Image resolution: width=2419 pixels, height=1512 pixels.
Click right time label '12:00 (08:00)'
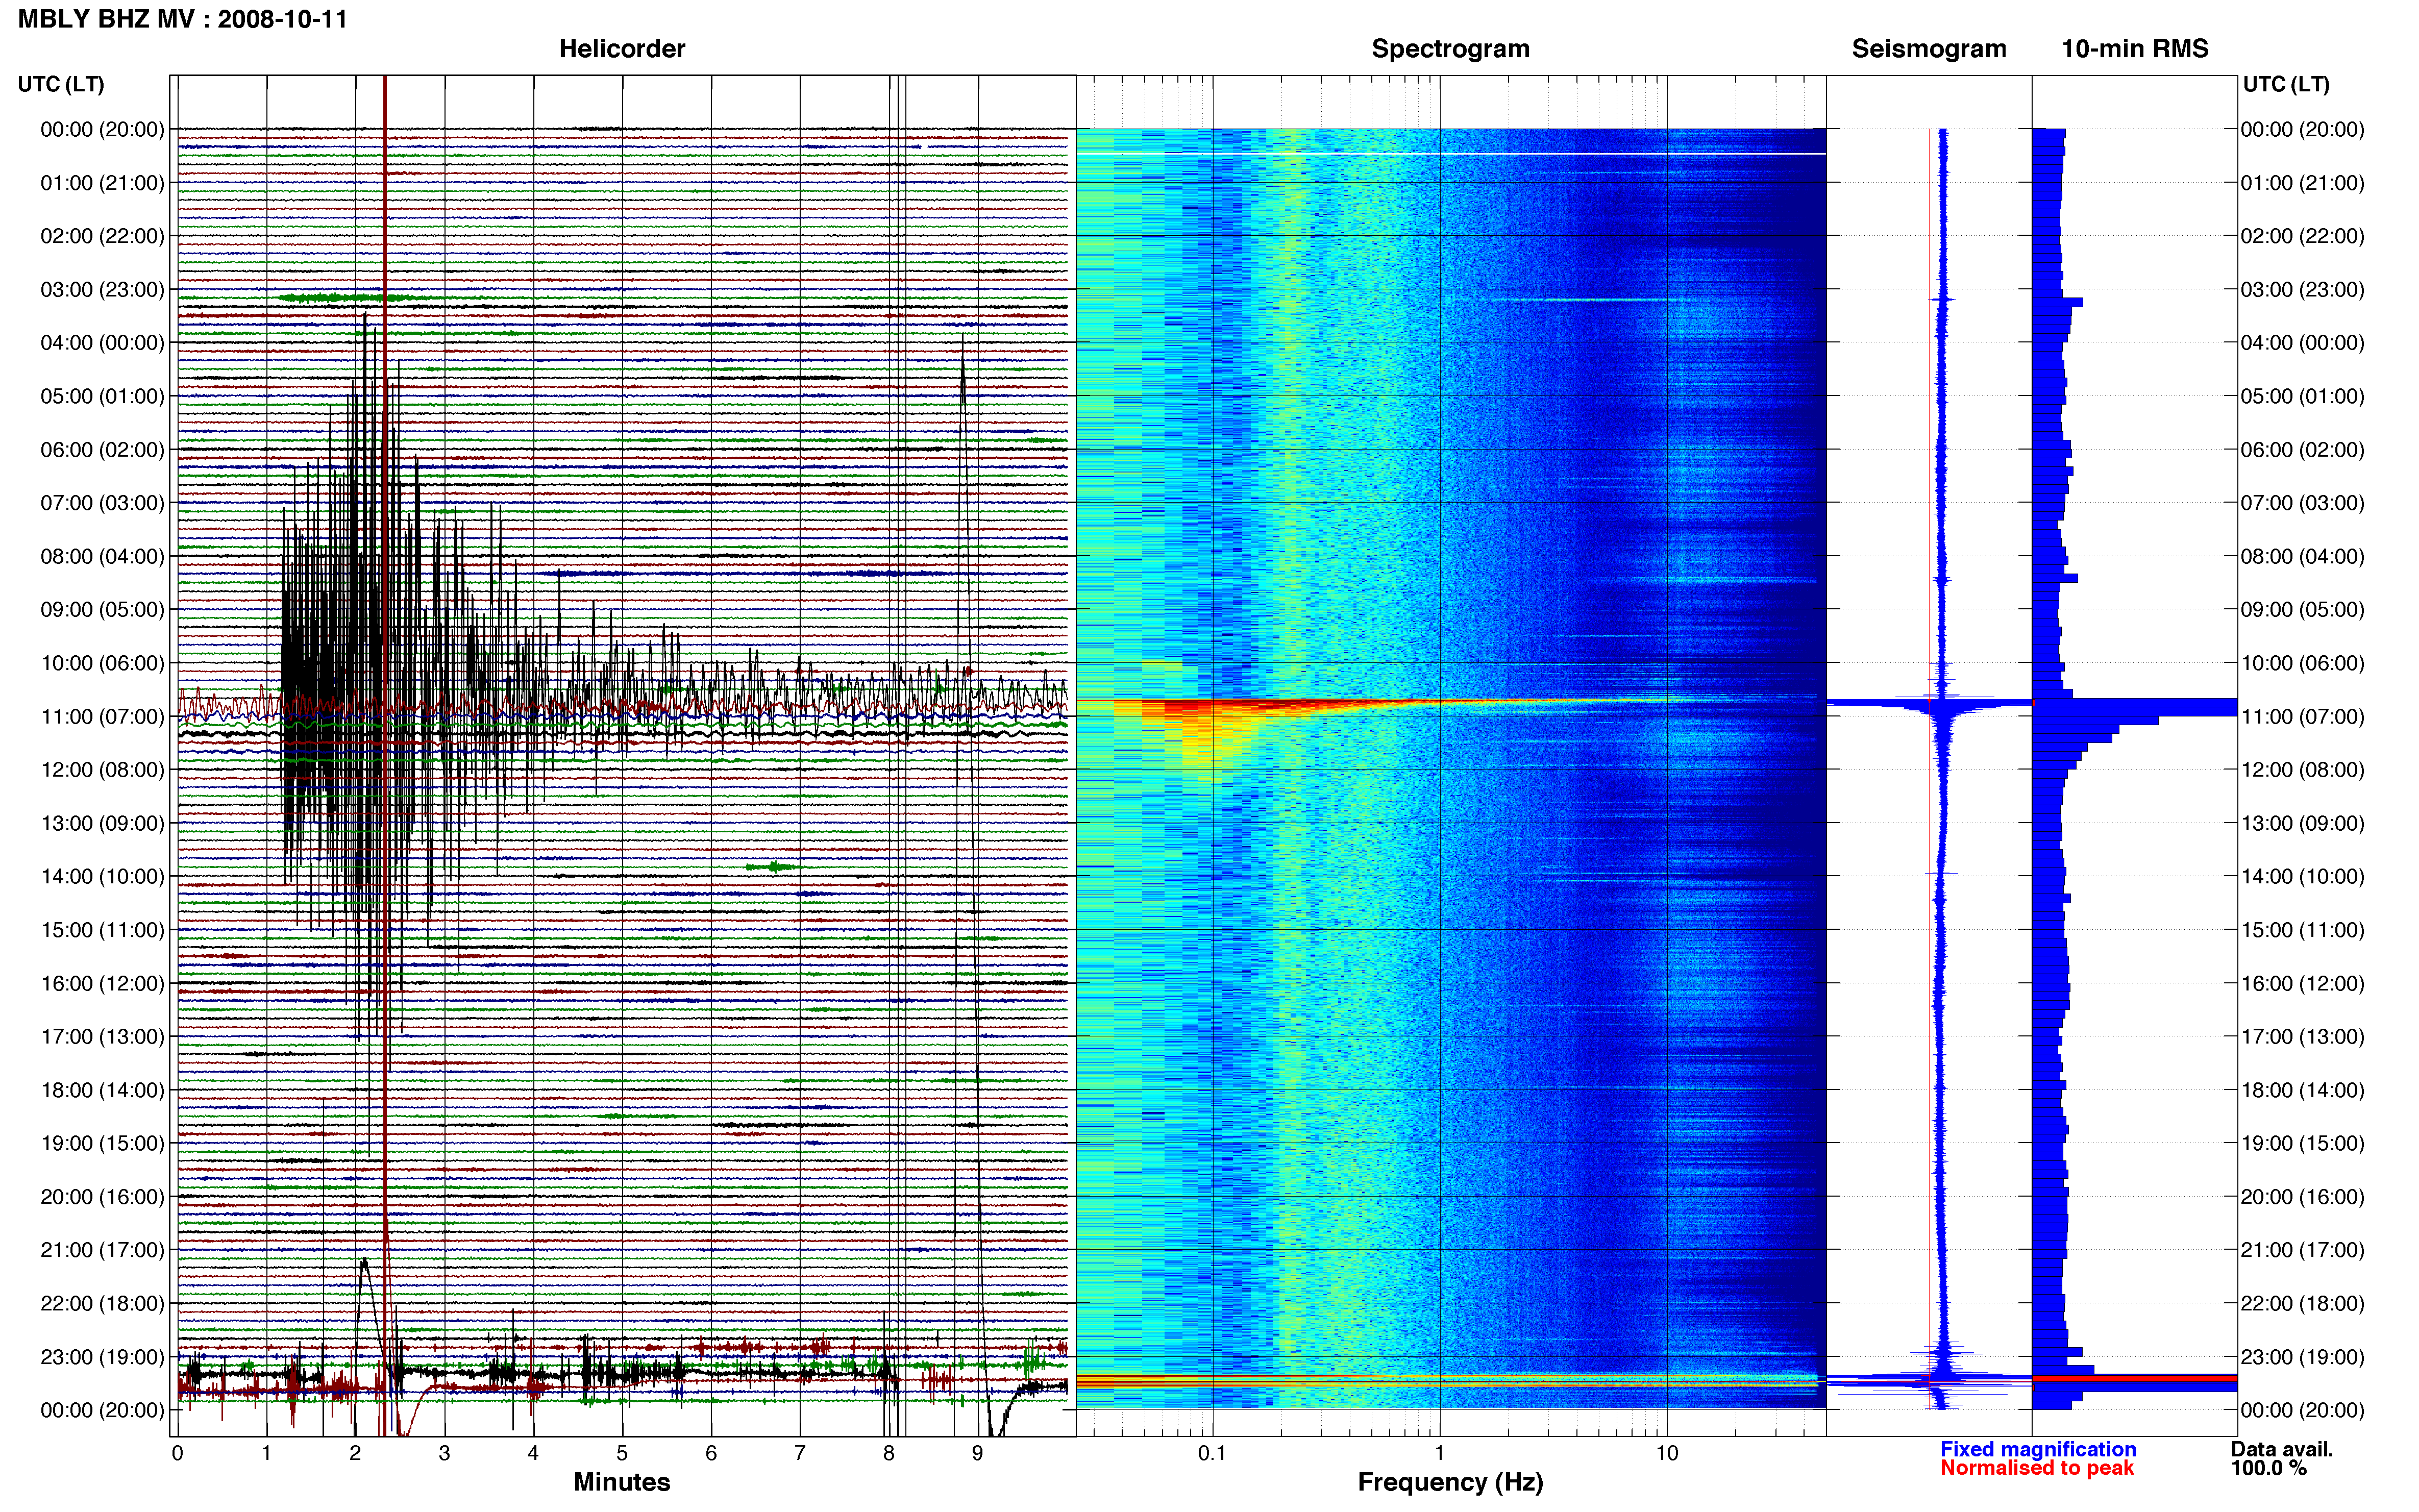[2302, 770]
